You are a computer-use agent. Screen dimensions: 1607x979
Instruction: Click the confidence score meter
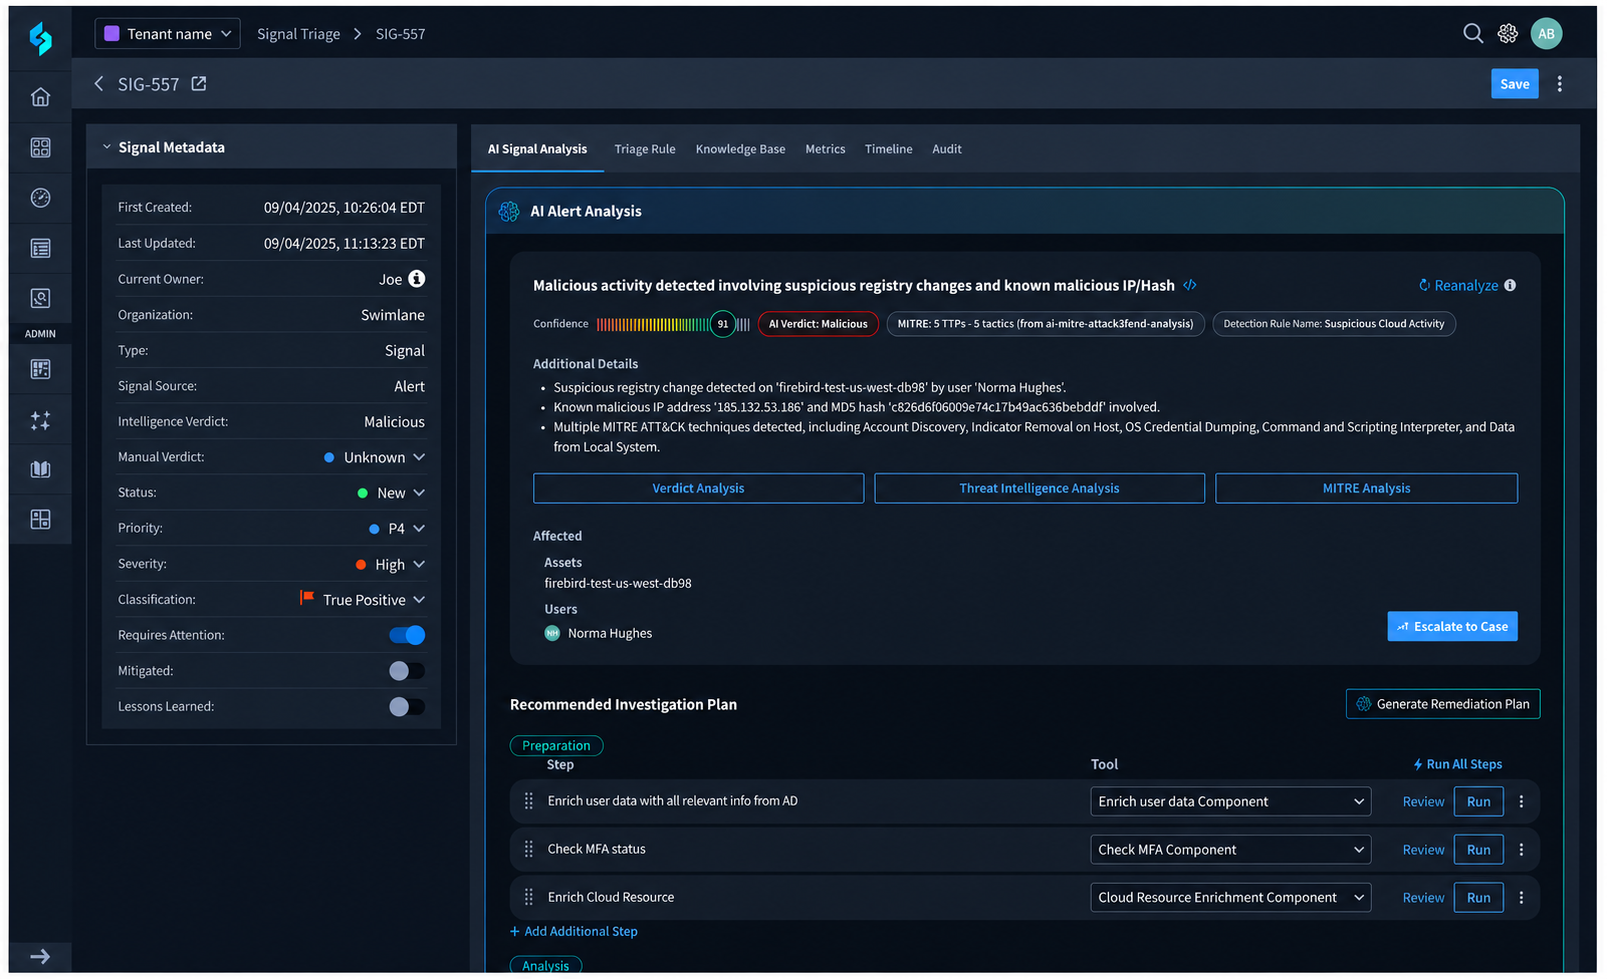[673, 324]
